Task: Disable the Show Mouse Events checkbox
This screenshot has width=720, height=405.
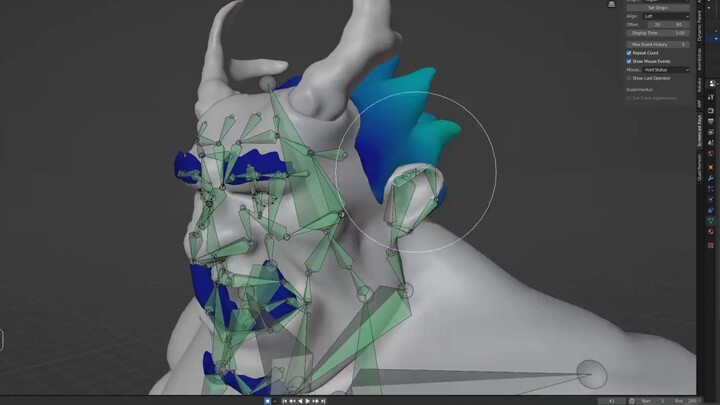Action: coord(629,61)
